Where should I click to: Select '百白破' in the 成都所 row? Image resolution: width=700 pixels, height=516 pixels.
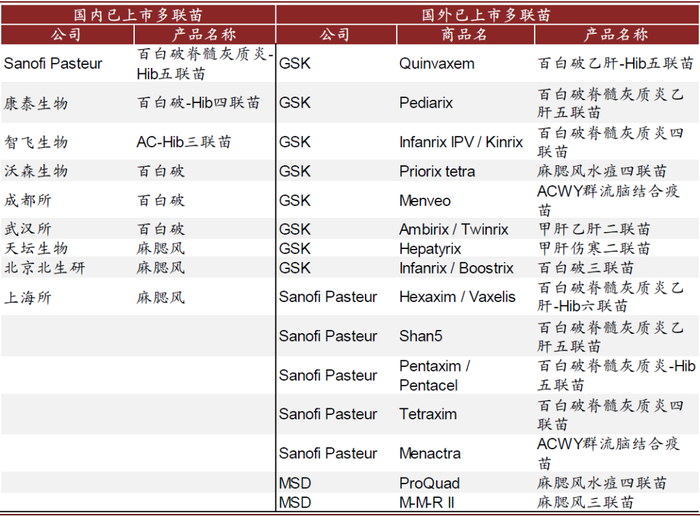point(161,200)
